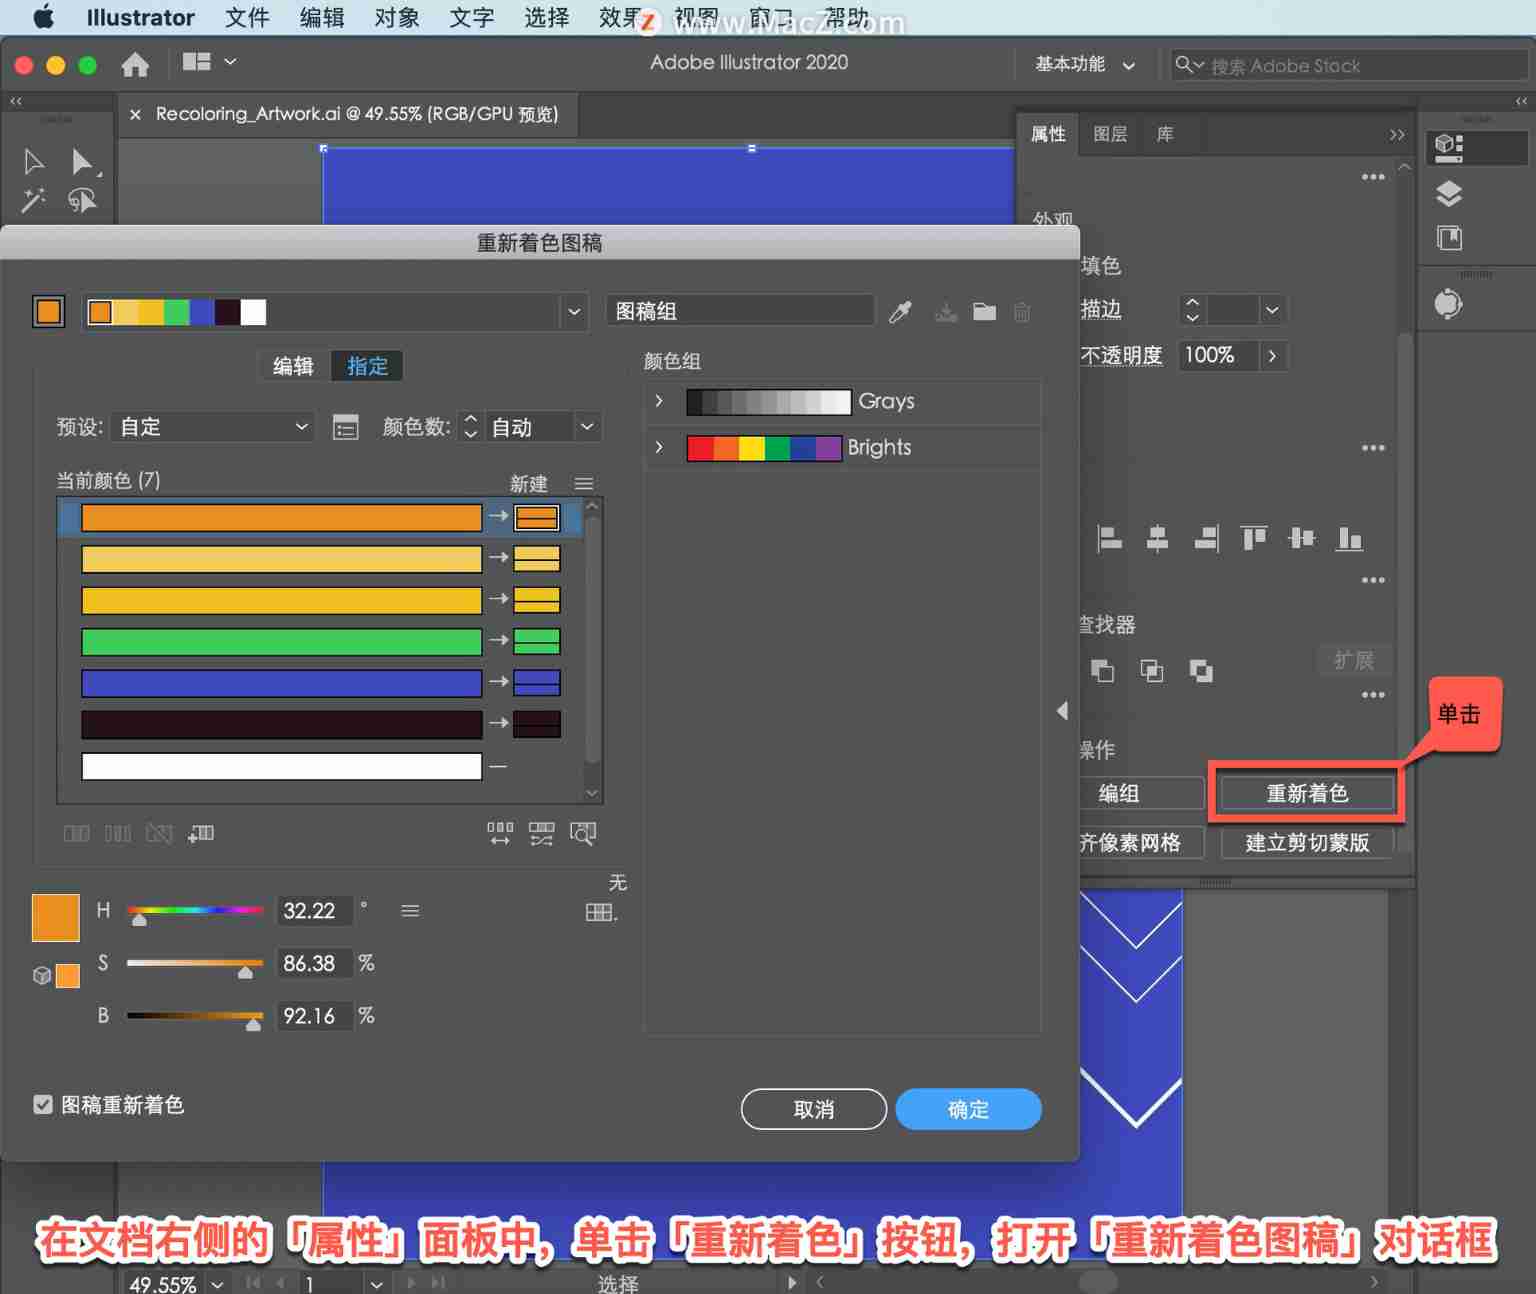1536x1294 pixels.
Task: Create a new color group folder icon
Action: click(x=985, y=312)
